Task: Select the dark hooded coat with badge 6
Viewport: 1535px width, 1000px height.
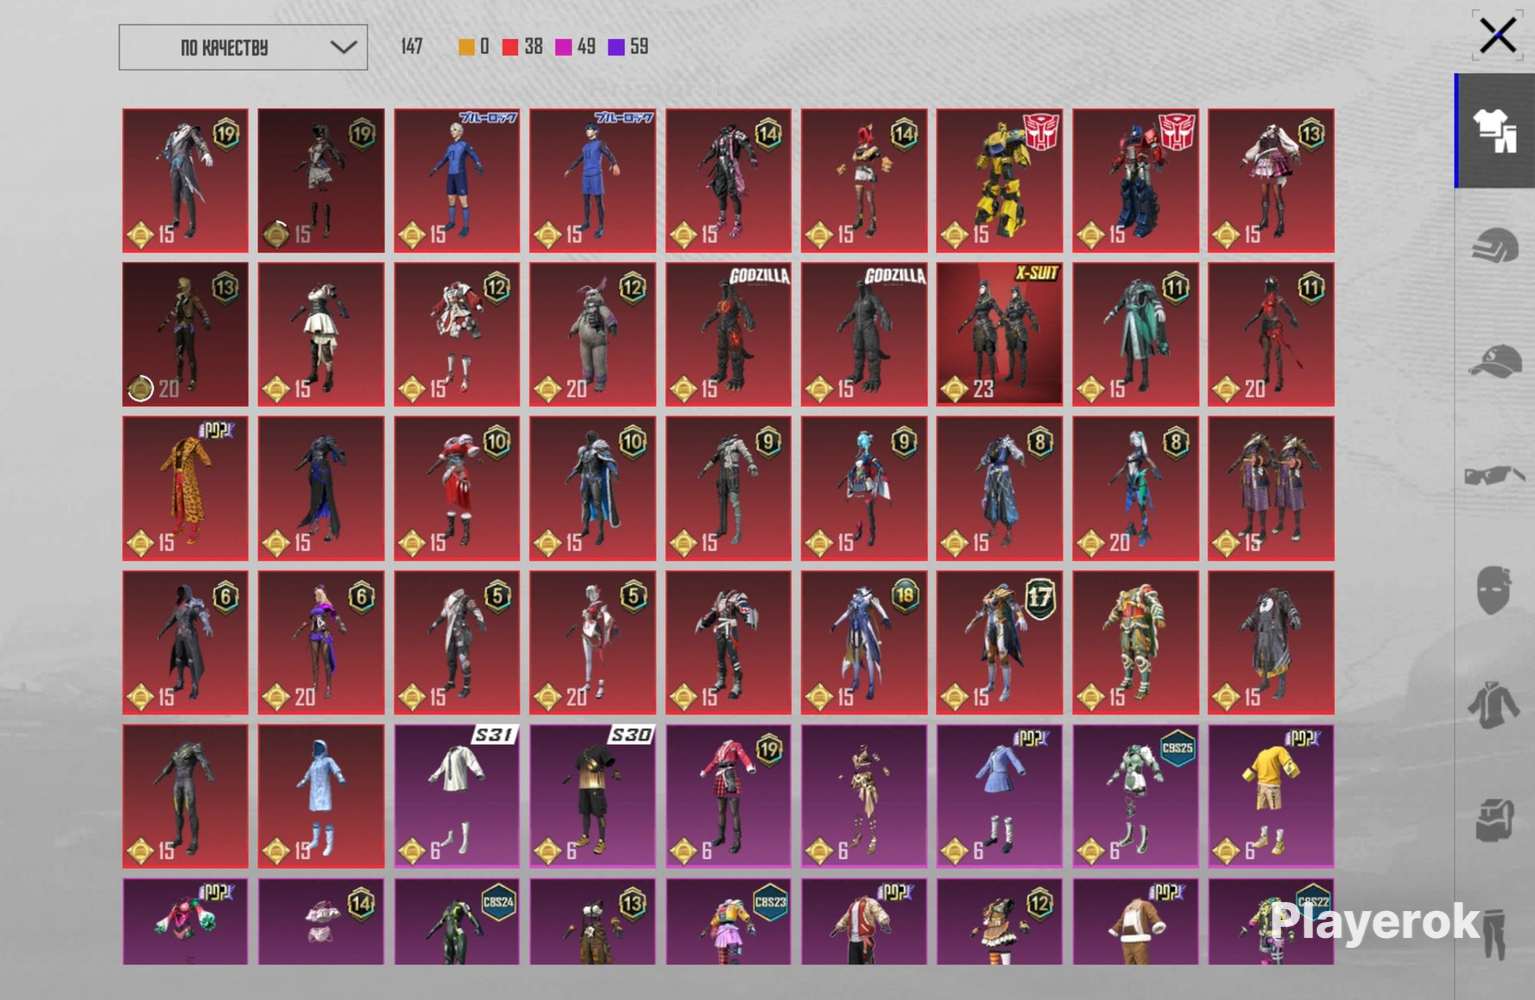Action: click(185, 642)
